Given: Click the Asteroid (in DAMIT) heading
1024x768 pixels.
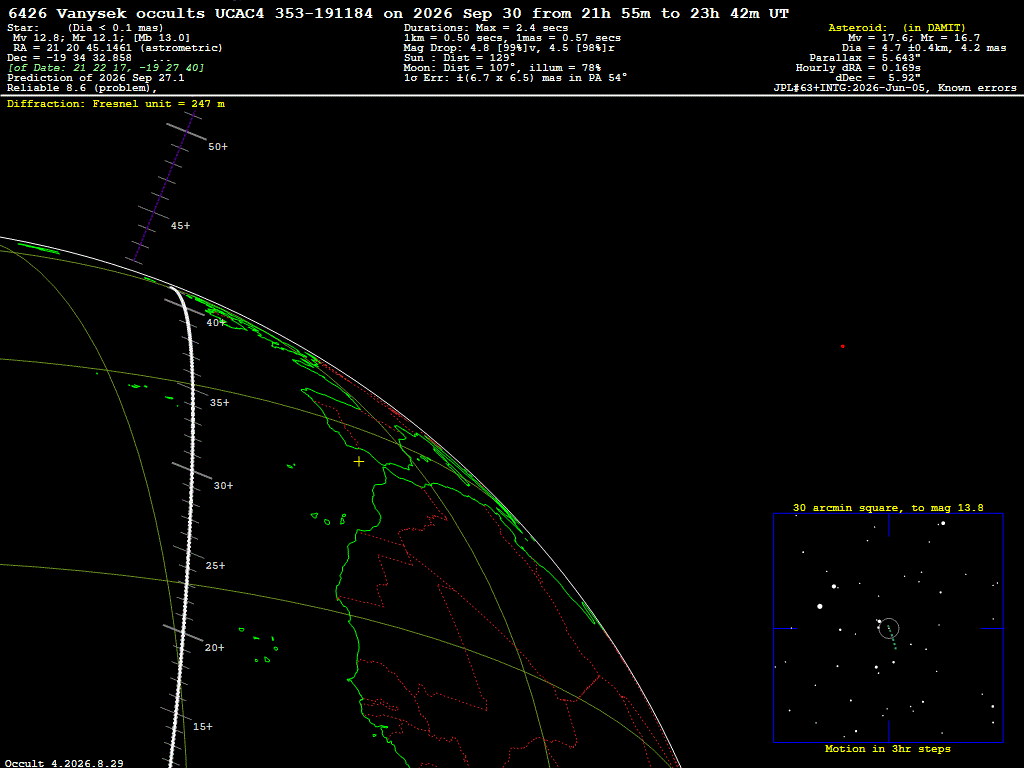Looking at the screenshot, I should point(897,28).
